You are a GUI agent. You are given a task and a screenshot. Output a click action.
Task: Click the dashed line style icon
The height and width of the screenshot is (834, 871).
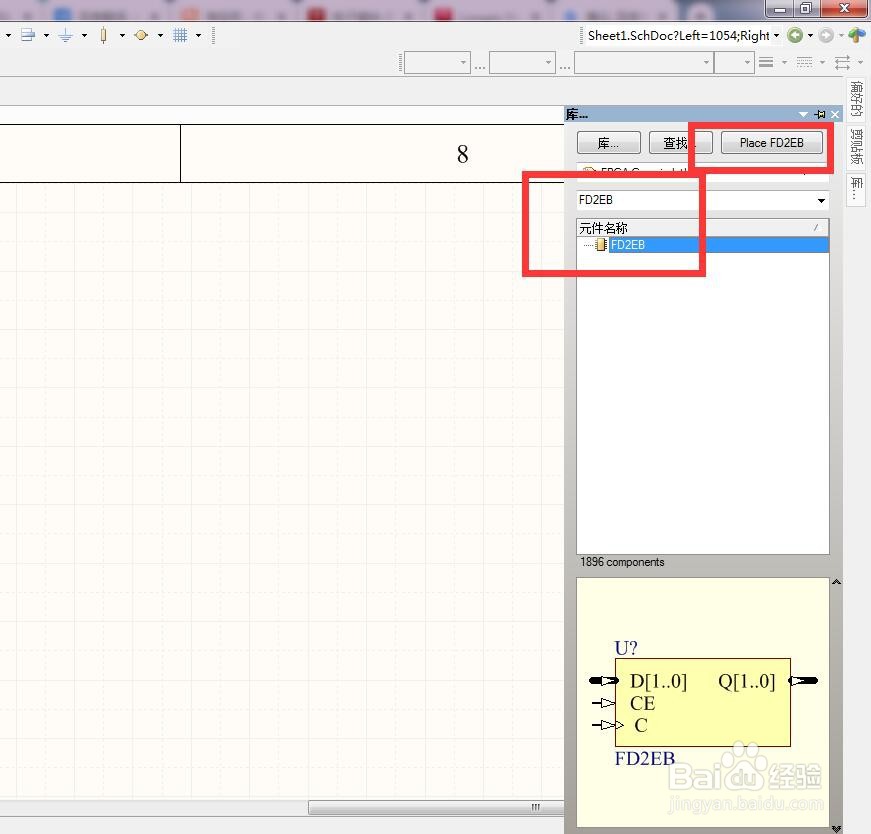[804, 62]
